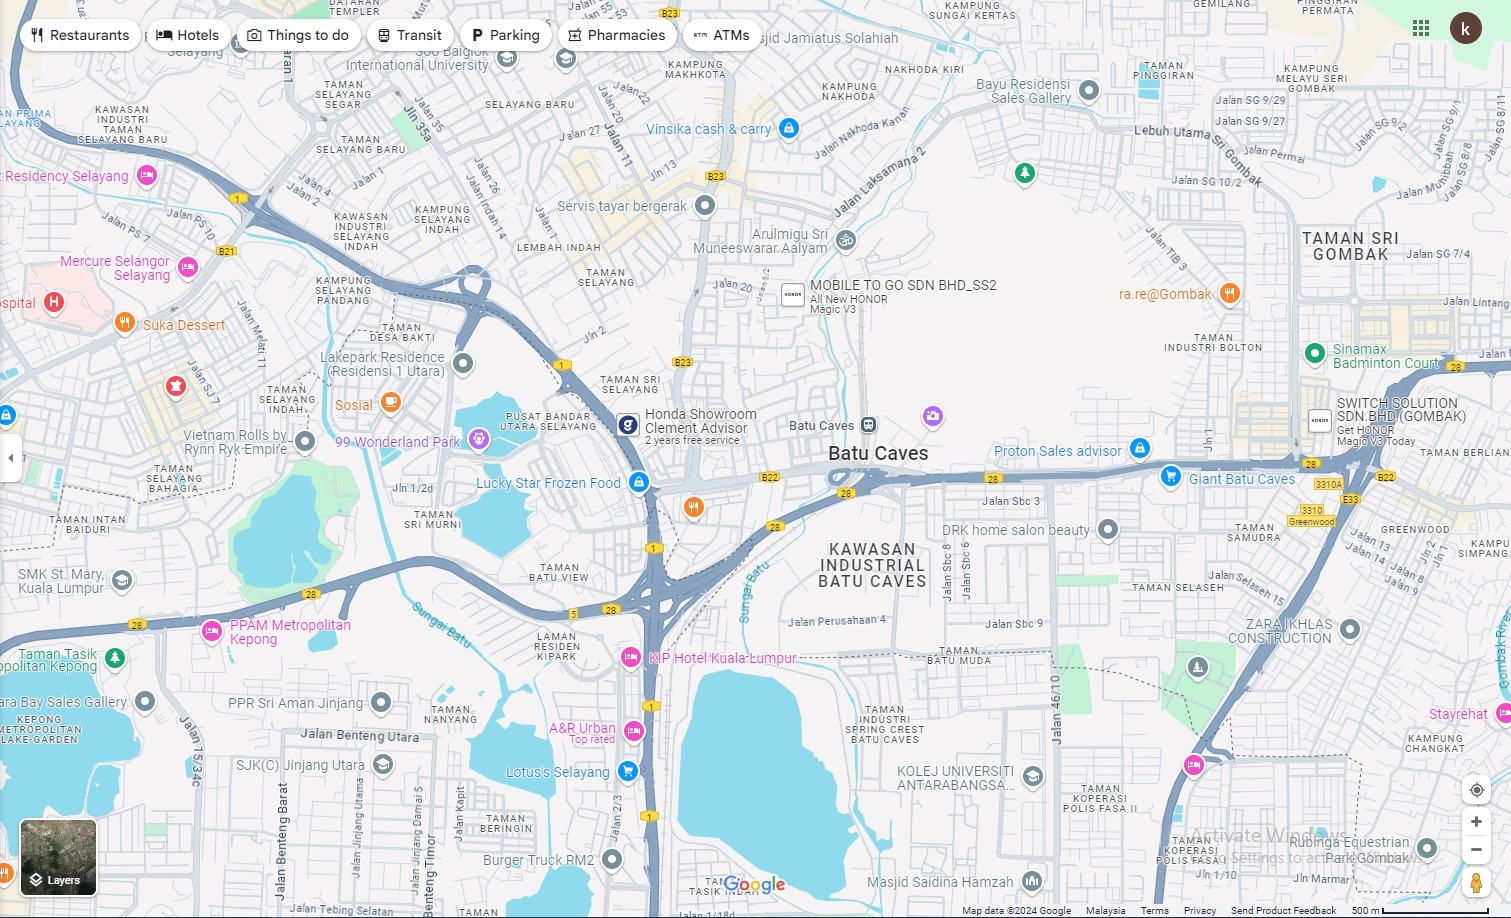The width and height of the screenshot is (1511, 918).
Task: Open the Stayrehat lodging pin
Action: (x=1502, y=712)
